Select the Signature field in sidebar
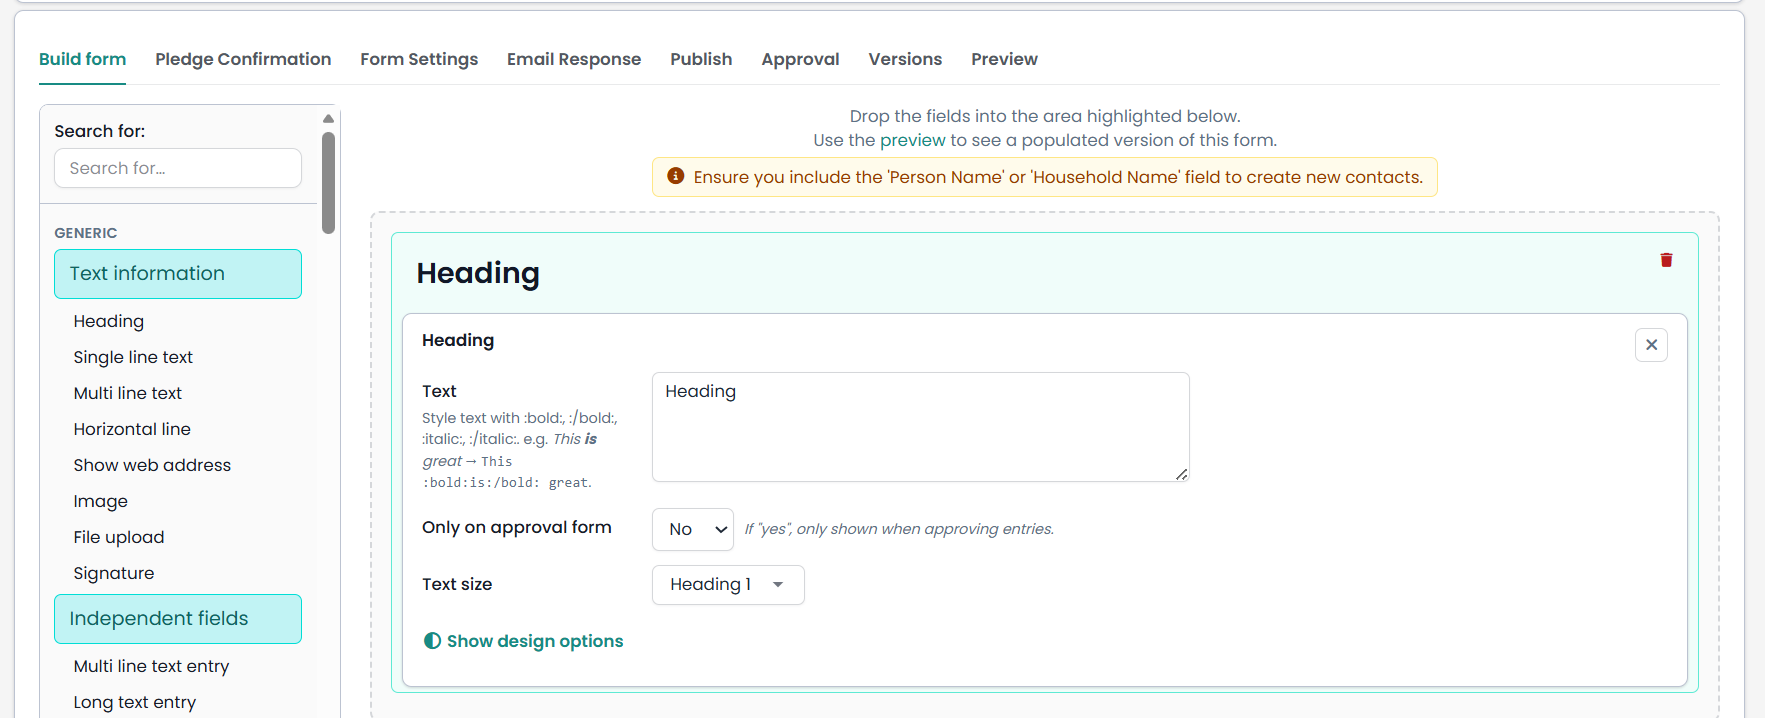 114,573
